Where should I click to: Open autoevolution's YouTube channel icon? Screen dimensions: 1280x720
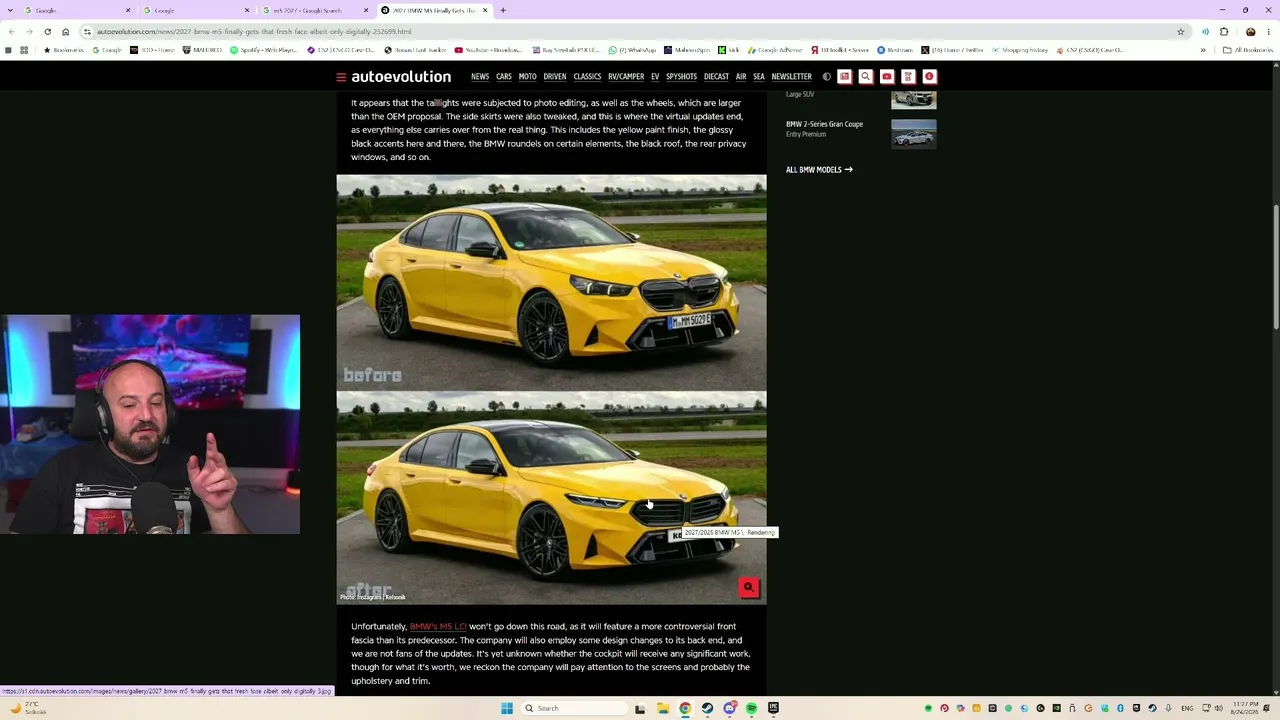coord(887,77)
